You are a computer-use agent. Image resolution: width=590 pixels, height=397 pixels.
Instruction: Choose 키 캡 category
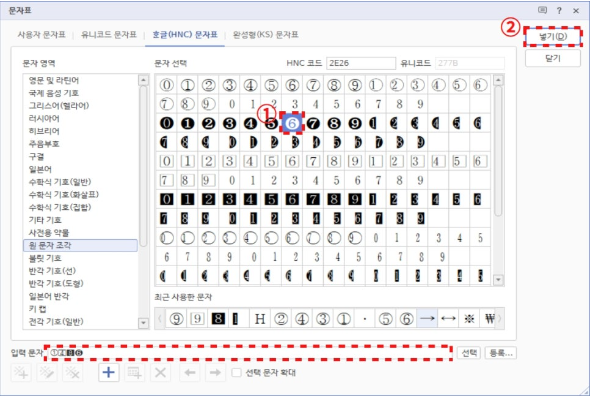pyautogui.click(x=37, y=309)
